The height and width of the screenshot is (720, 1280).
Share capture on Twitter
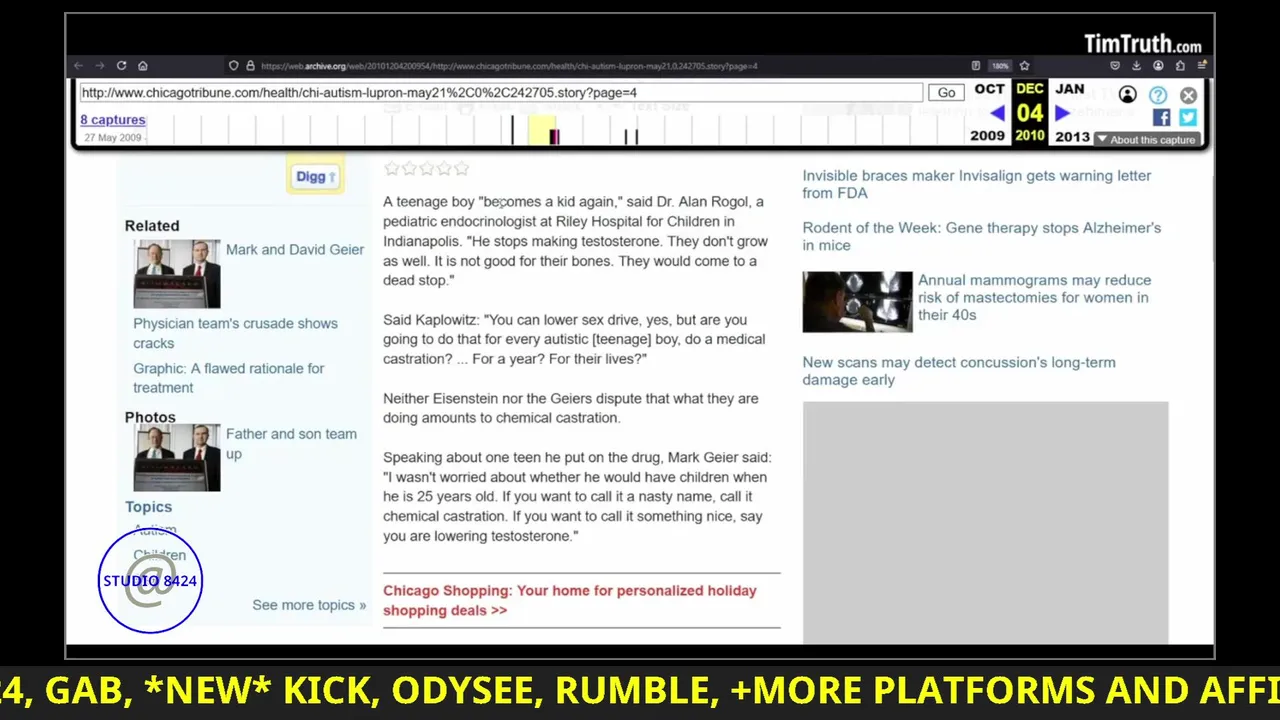[x=1187, y=117]
